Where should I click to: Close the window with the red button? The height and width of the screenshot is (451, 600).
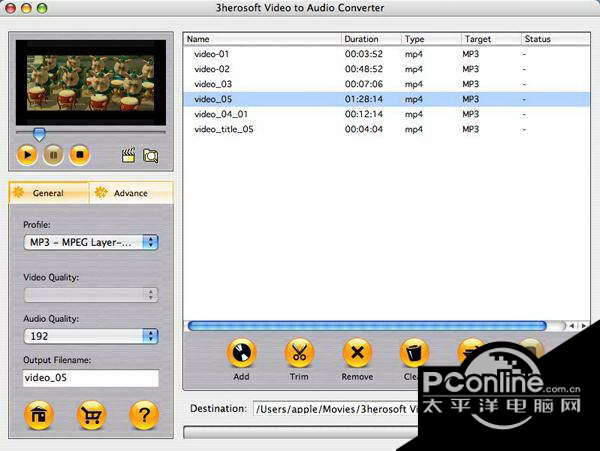[11, 8]
